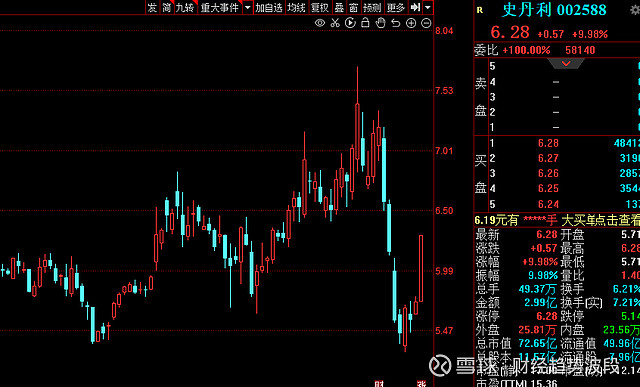Viewport: 640px width, 387px height.
Task: Click the 卖盘 sell side label
Action: (x=481, y=97)
